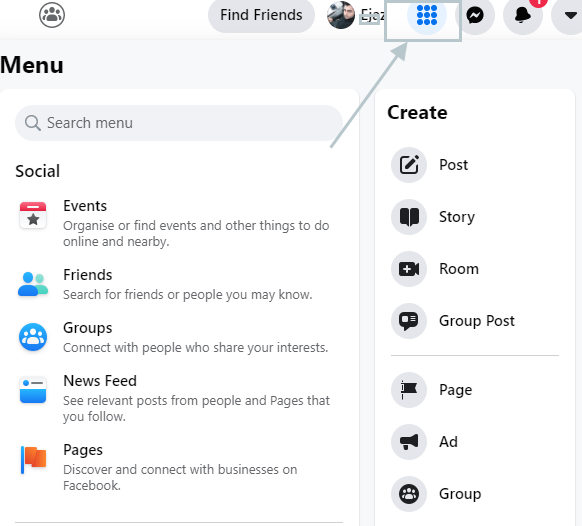Click the blue Groups circle icon

pos(33,337)
